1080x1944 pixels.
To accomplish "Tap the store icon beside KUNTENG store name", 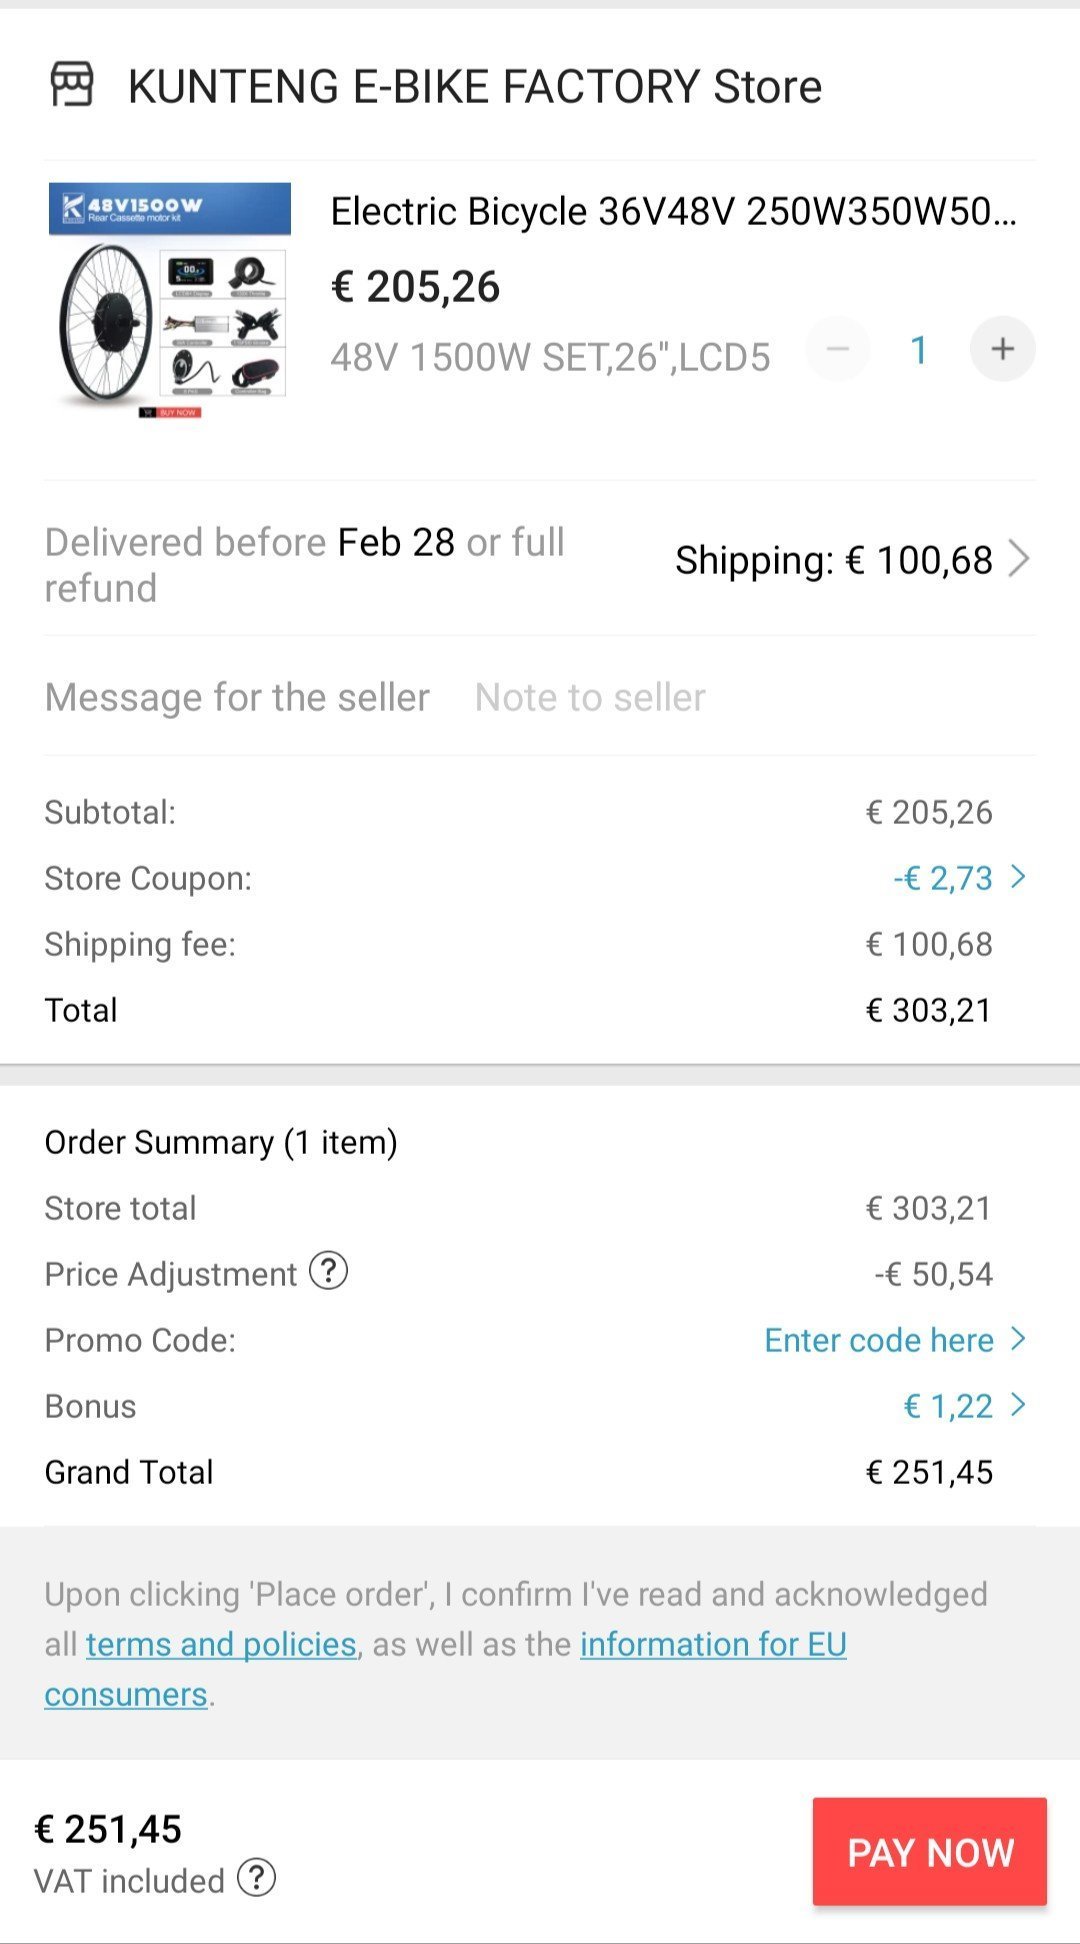I will click(x=72, y=84).
